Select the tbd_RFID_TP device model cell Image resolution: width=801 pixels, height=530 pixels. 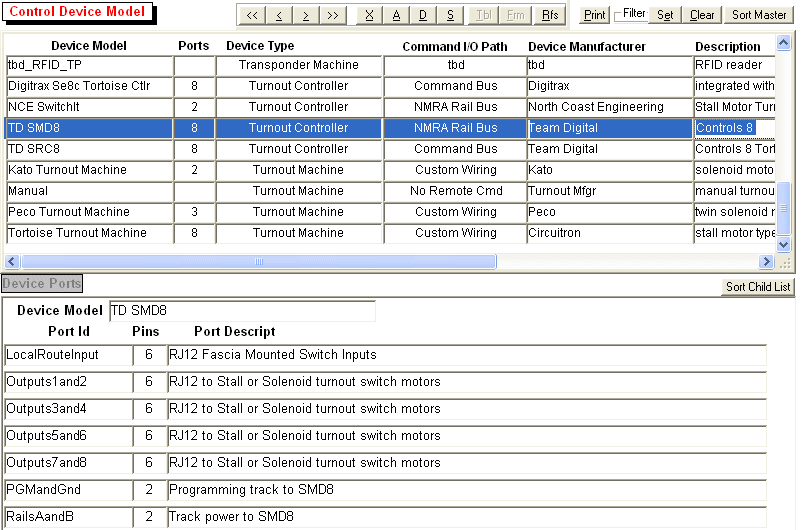click(89, 65)
